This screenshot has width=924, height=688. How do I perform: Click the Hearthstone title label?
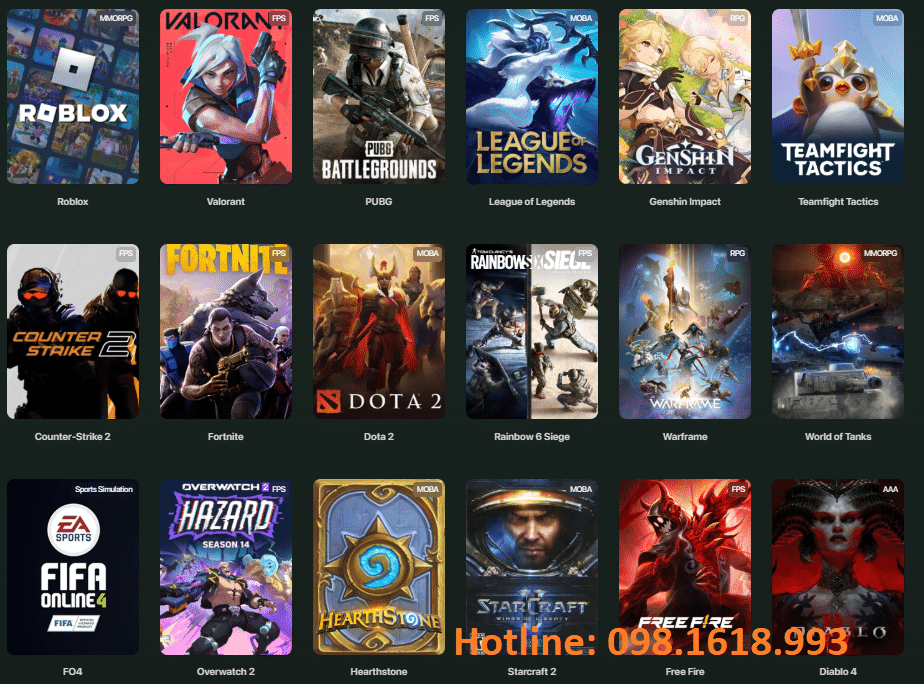point(379,672)
